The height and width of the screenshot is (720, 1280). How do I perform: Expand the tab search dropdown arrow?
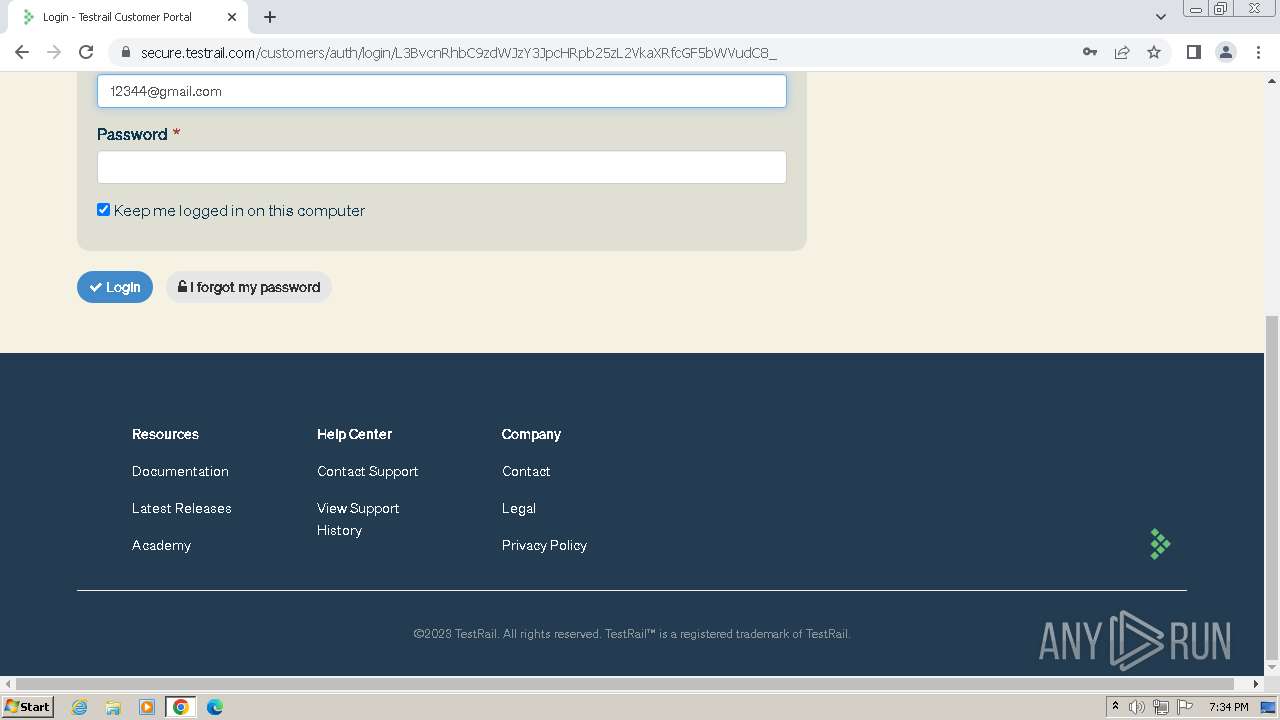(x=1160, y=17)
